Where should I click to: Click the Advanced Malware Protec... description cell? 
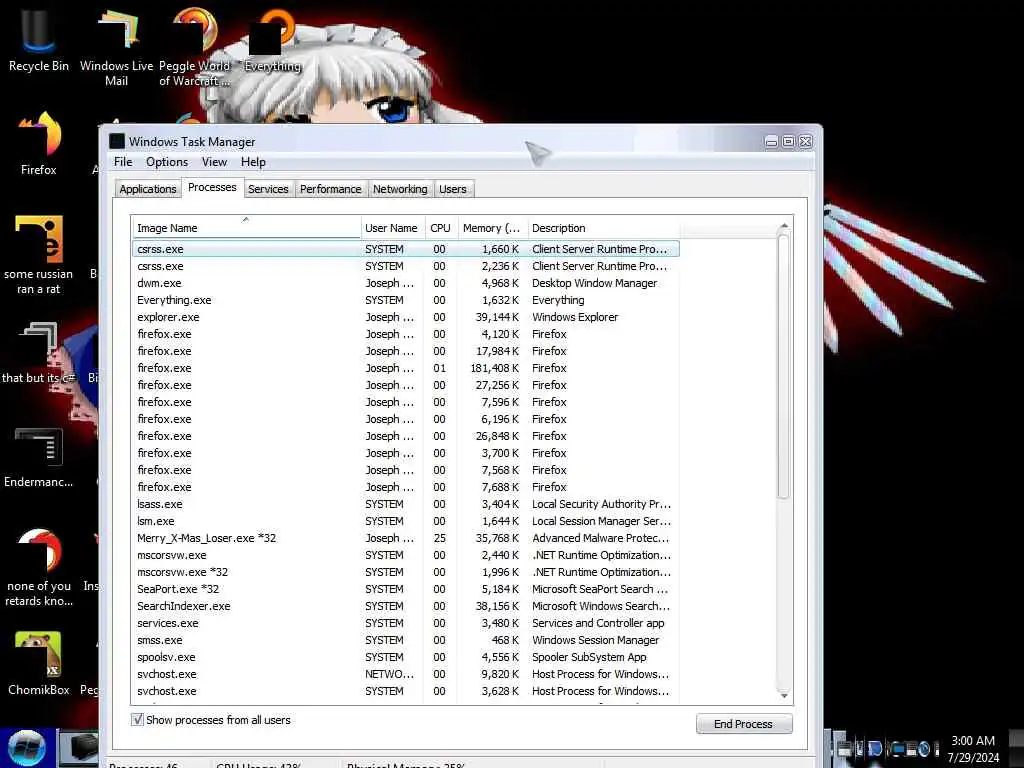(600, 537)
